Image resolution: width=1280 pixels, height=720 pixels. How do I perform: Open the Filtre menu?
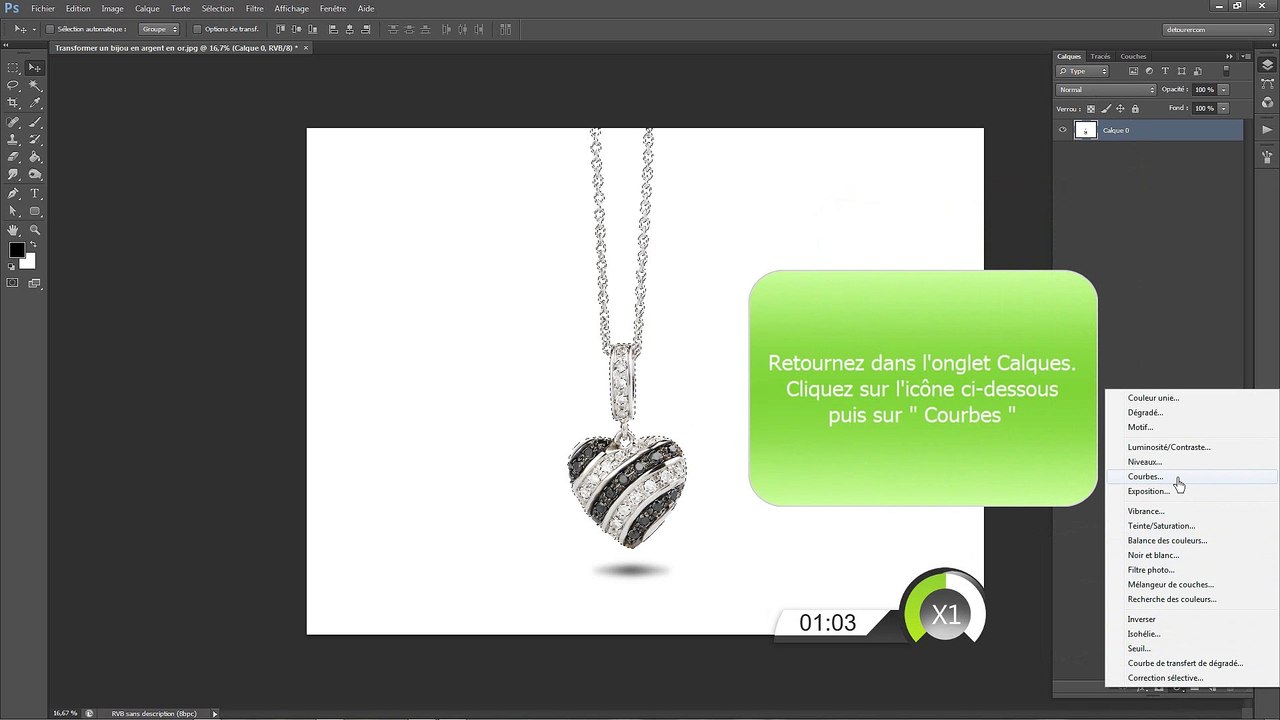254,8
